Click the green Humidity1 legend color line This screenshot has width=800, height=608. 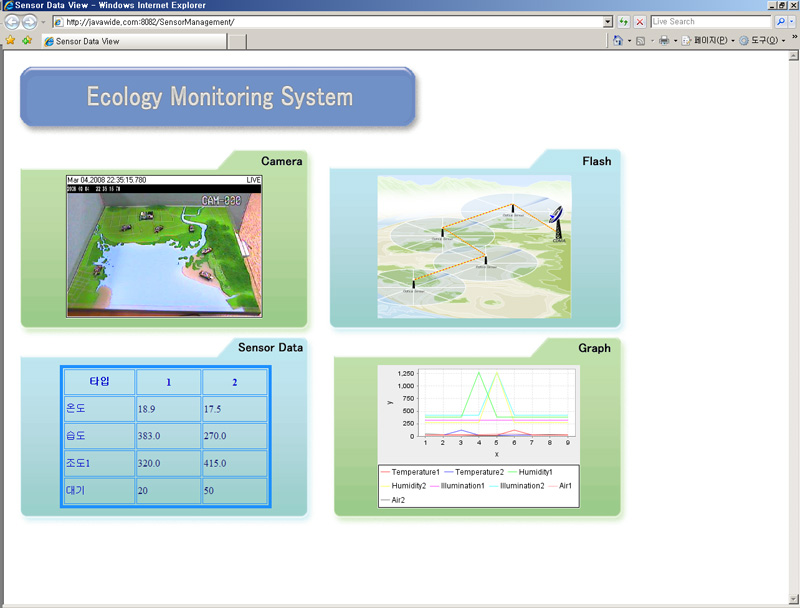click(512, 472)
